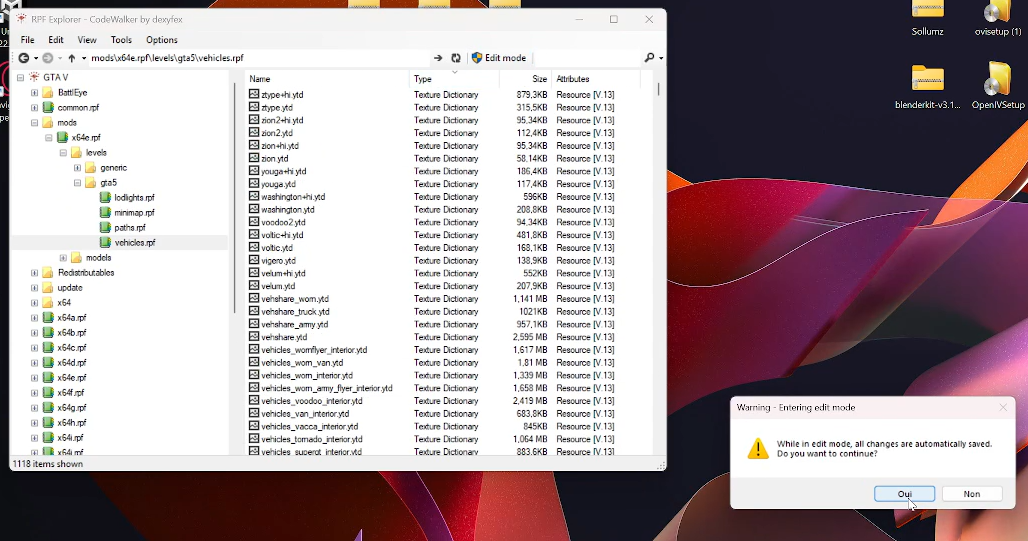This screenshot has width=1028, height=541.
Task: Open the OpenIVSetup desktop icon
Action: [x=997, y=80]
